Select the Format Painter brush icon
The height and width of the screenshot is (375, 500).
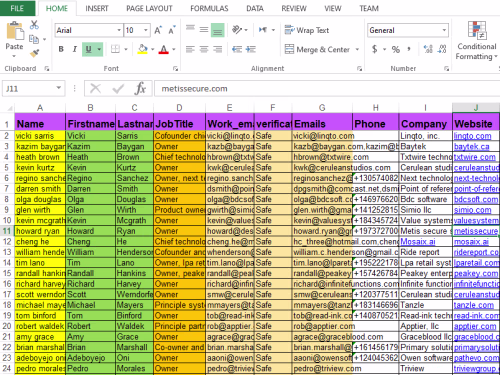pyautogui.click(x=34, y=53)
